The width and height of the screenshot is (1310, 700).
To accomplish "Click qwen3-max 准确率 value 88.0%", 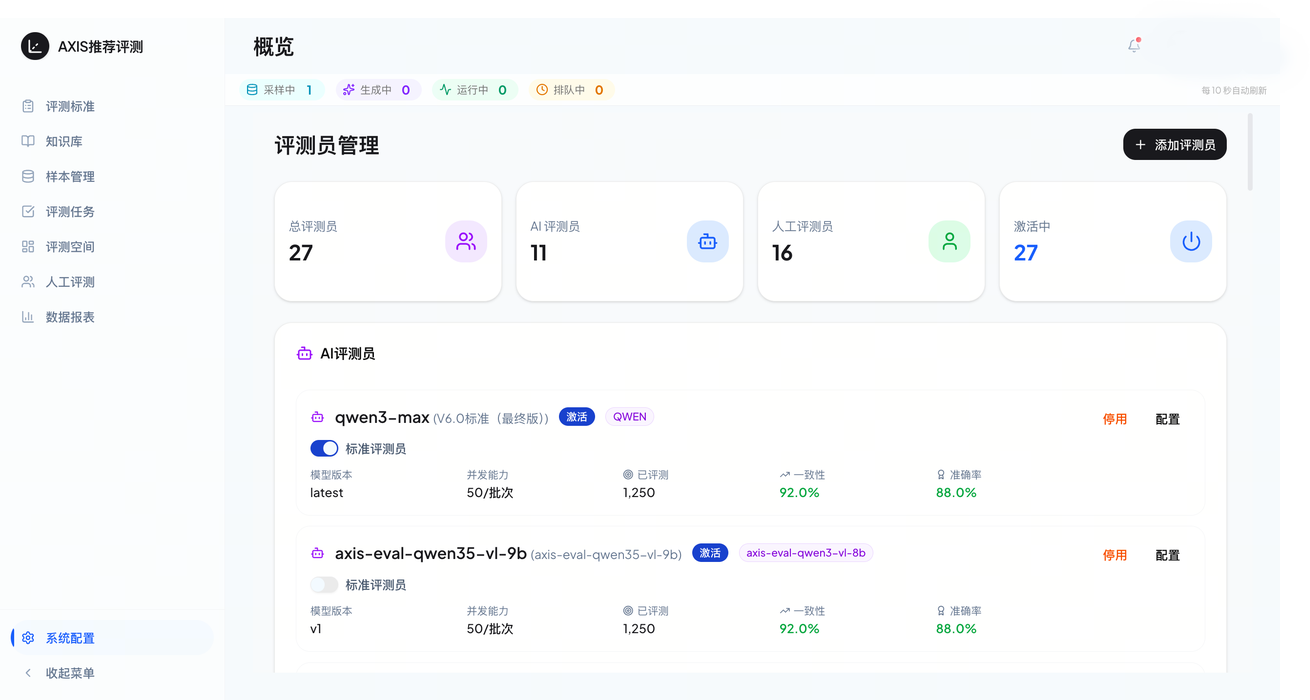I will pos(956,493).
